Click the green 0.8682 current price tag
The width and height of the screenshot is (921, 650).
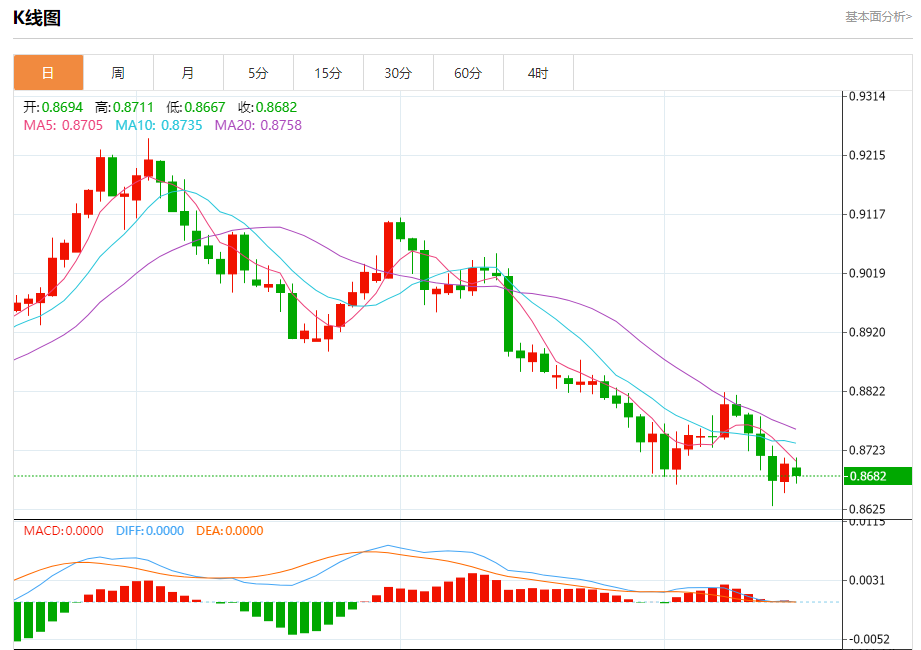pos(878,476)
